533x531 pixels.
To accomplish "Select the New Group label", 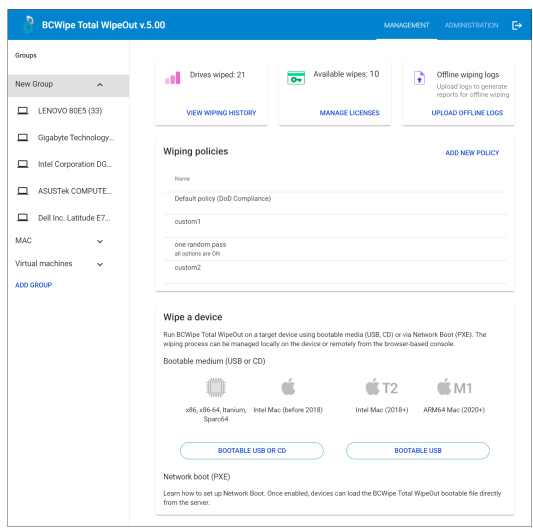I will coord(34,84).
